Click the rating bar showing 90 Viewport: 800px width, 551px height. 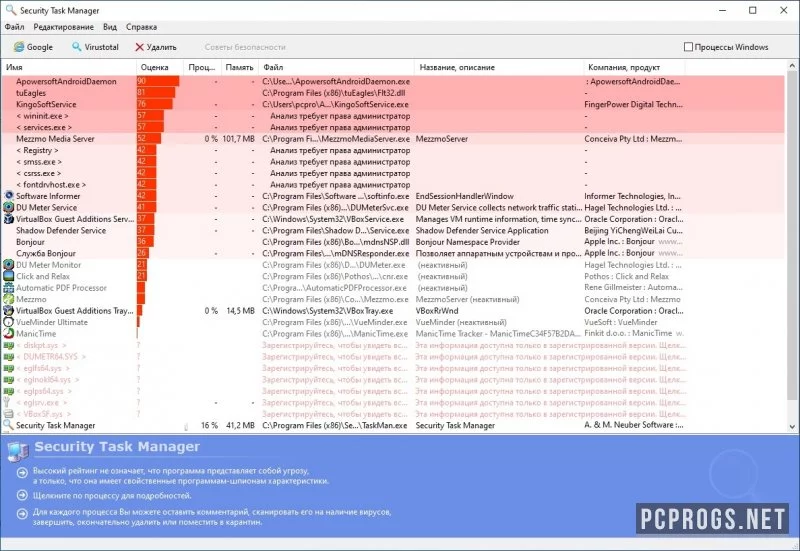tap(158, 81)
